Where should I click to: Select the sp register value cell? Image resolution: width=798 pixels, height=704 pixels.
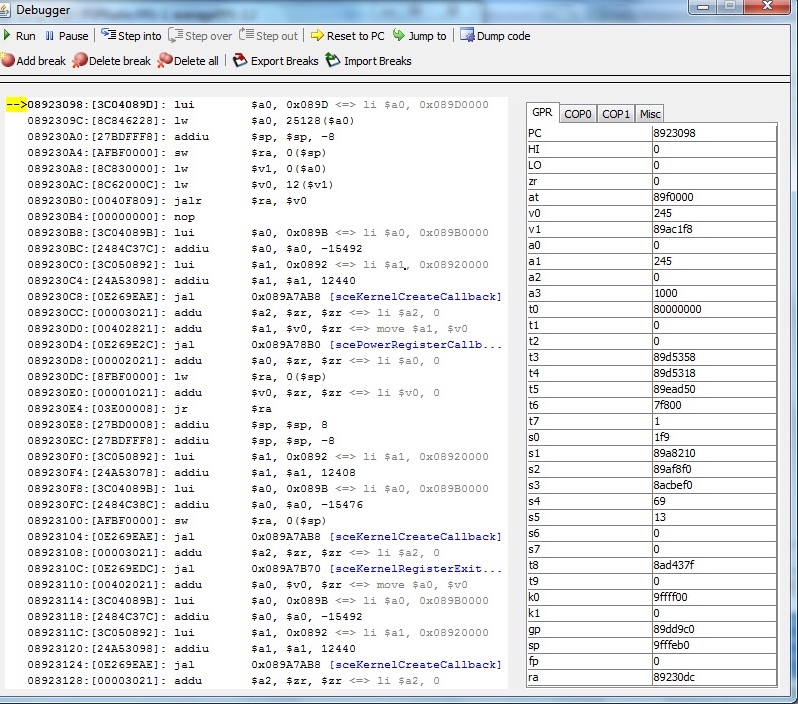click(x=712, y=645)
